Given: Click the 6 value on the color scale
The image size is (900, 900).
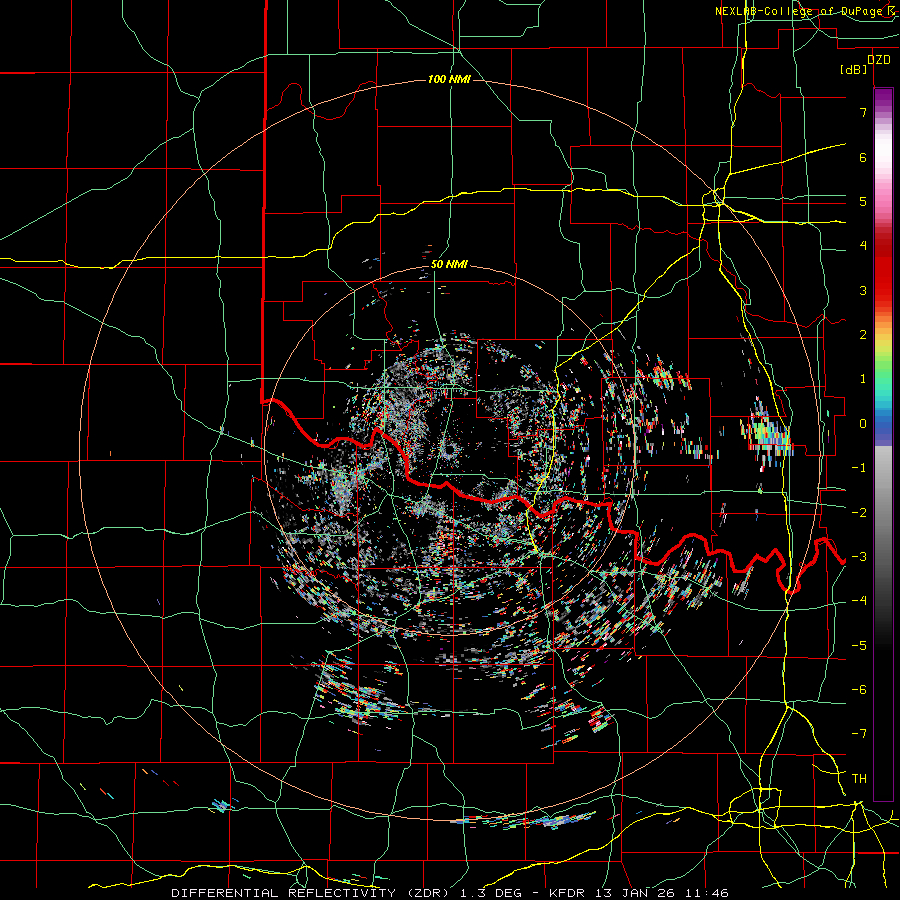Looking at the screenshot, I should click(863, 157).
